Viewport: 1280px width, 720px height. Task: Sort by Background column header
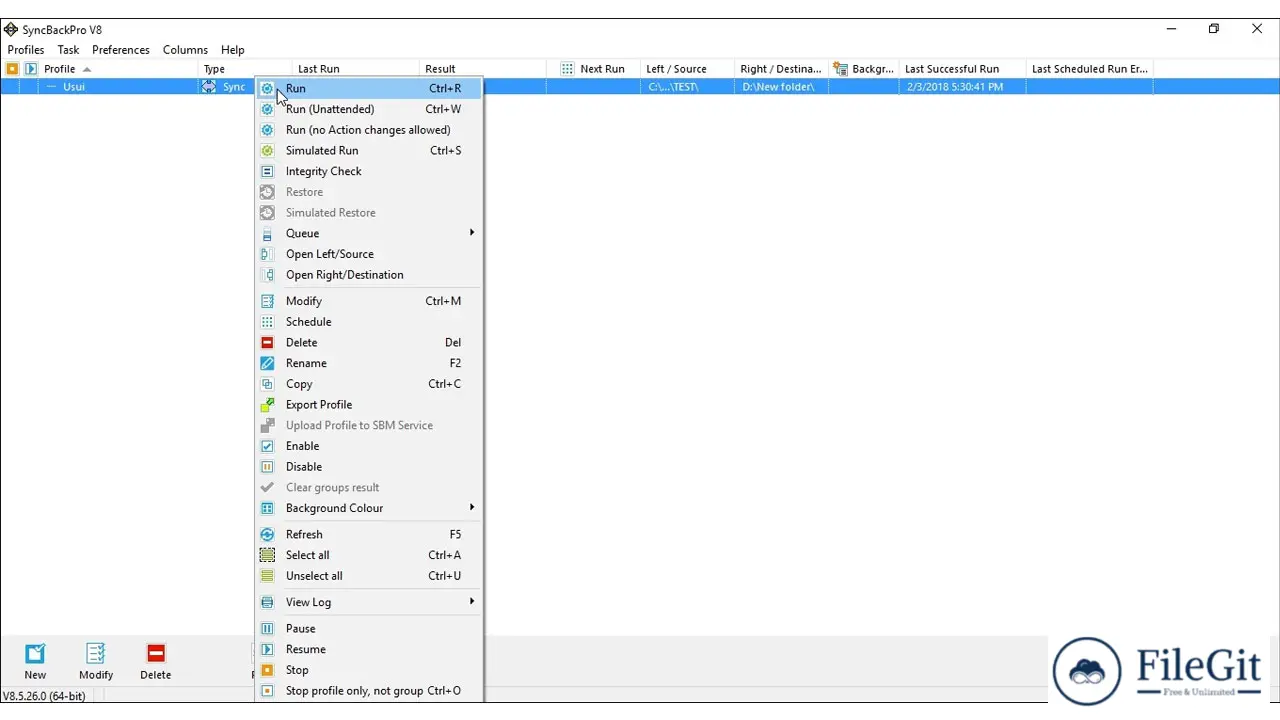point(863,69)
